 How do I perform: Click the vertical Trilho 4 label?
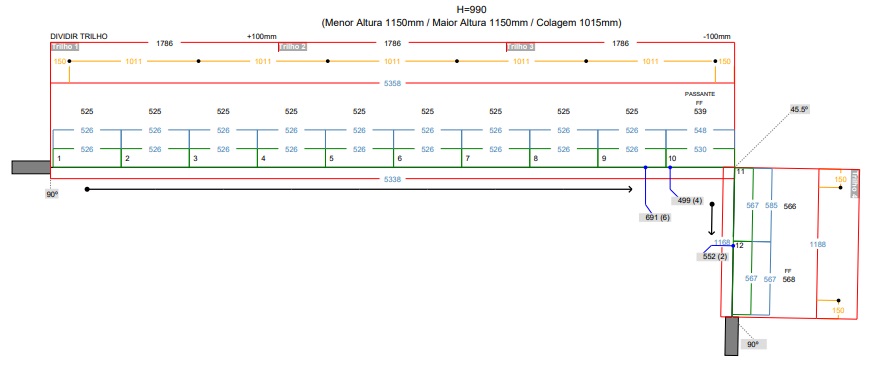pyautogui.click(x=854, y=184)
